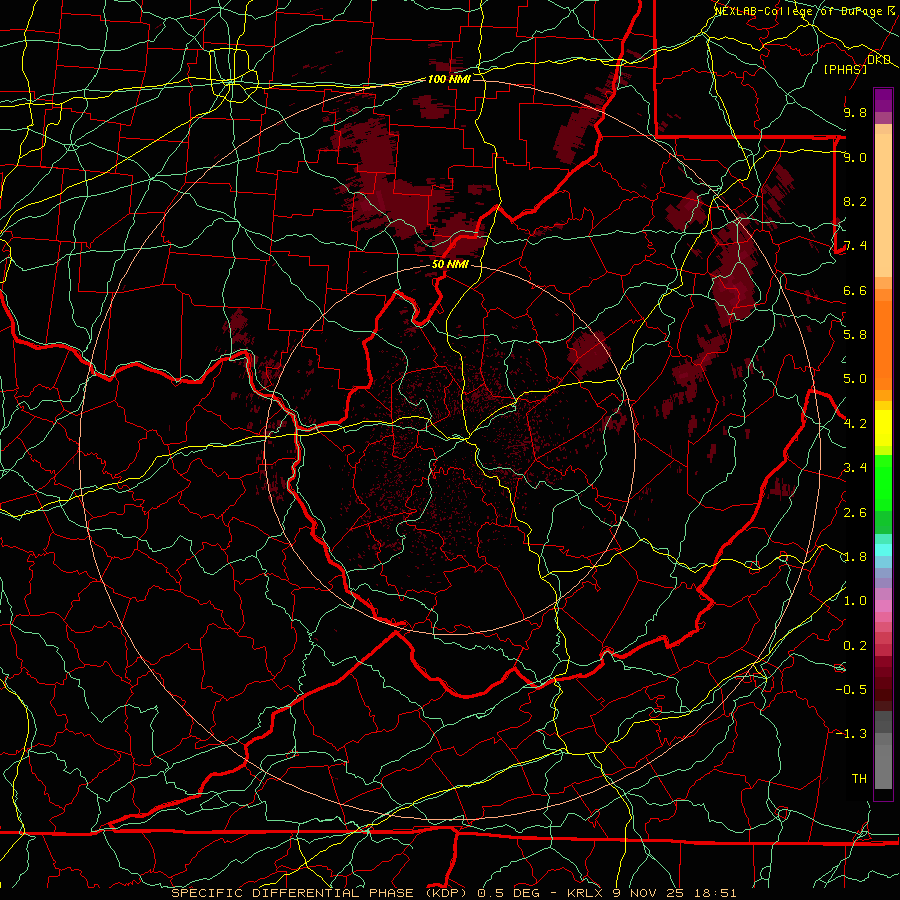Image resolution: width=900 pixels, height=900 pixels.
Task: Click the 9.8 scale value
Action: click(855, 112)
